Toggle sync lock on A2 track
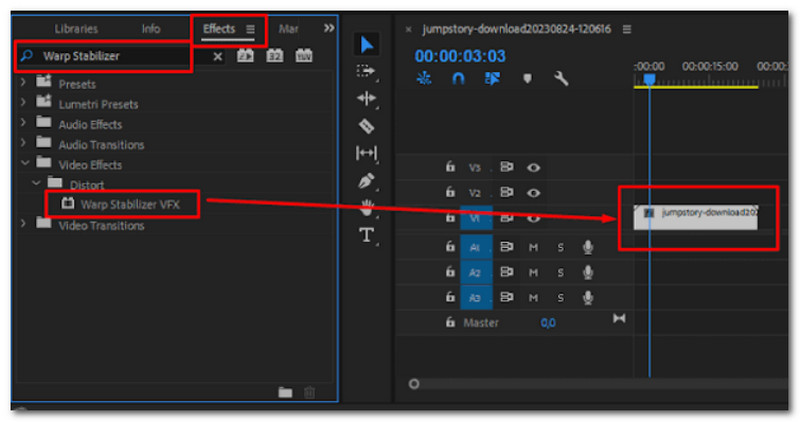The height and width of the screenshot is (422, 800). tap(506, 272)
